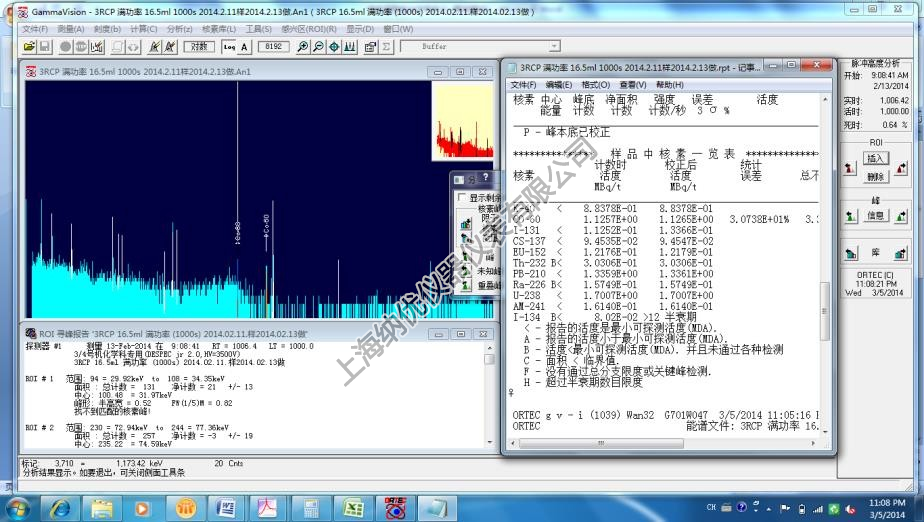This screenshot has width=924, height=522.
Task: Click the CS-137 row in nuclide table
Action: (x=612, y=241)
